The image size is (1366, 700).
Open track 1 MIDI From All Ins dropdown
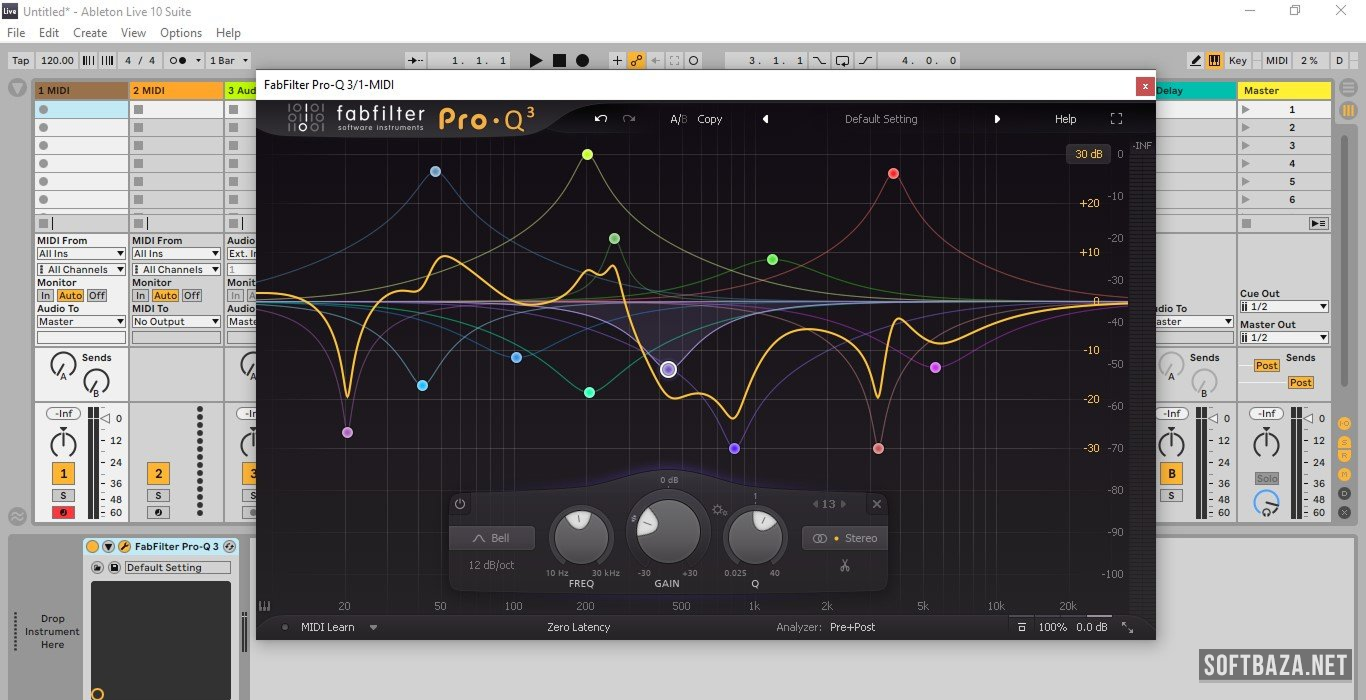tap(81, 254)
